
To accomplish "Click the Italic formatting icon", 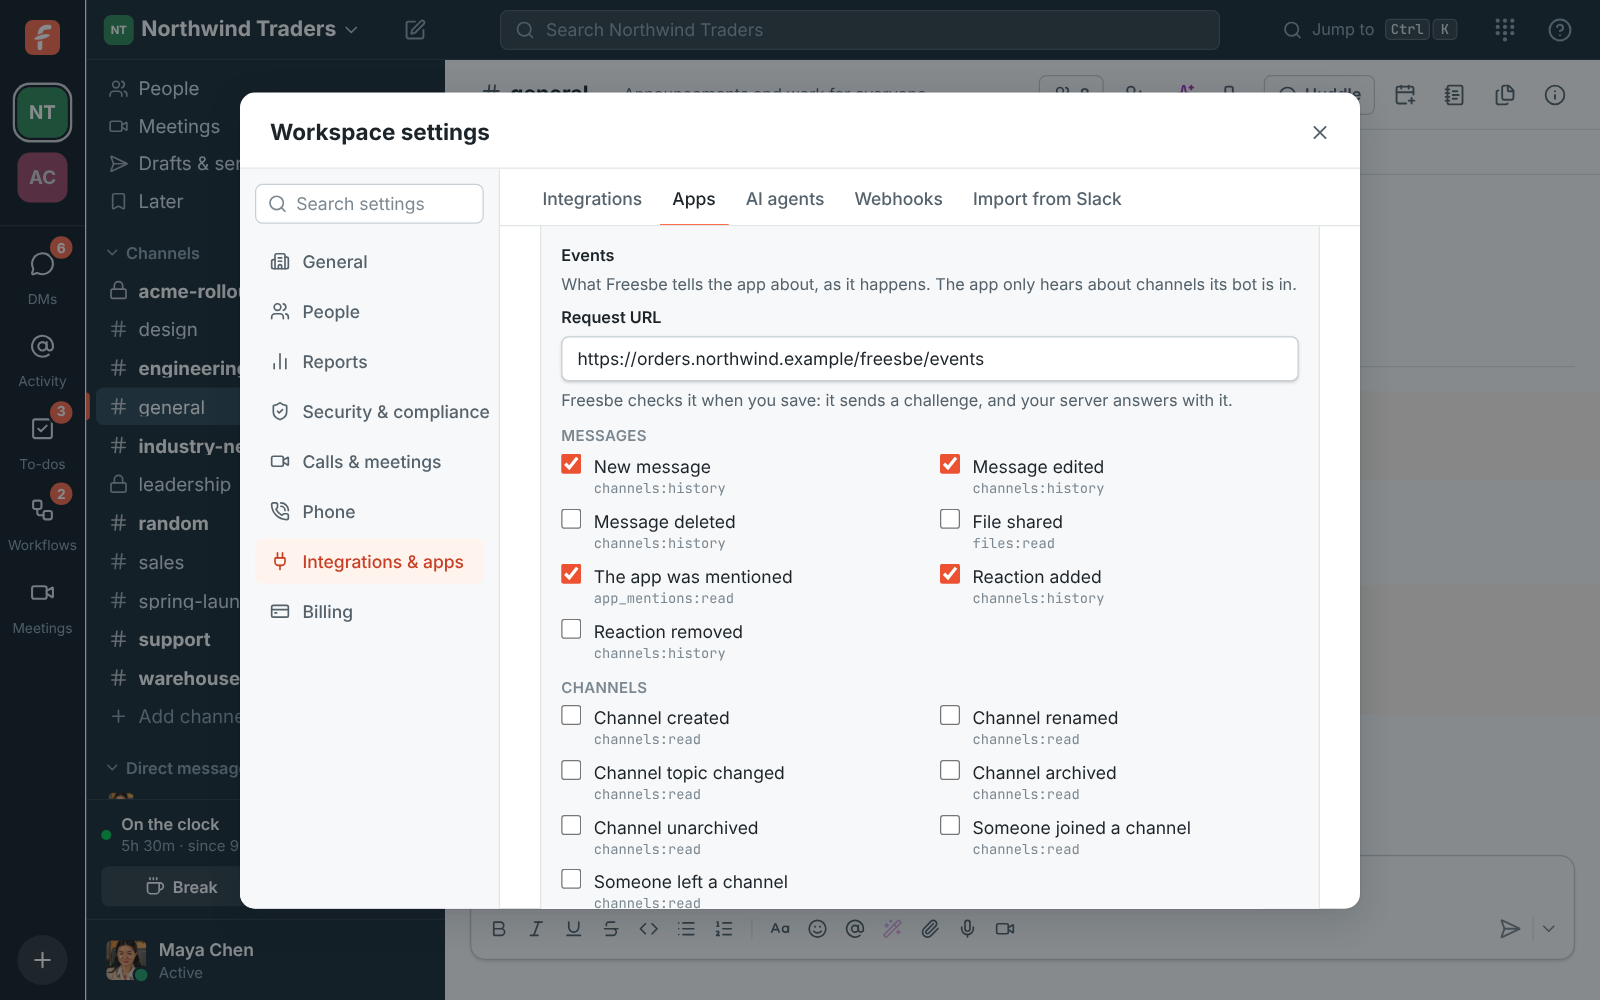I will point(536,929).
